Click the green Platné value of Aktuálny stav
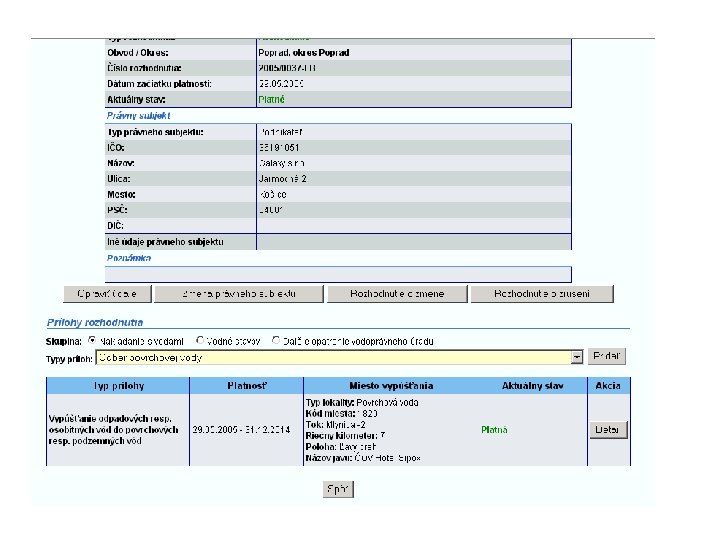 pos(271,99)
